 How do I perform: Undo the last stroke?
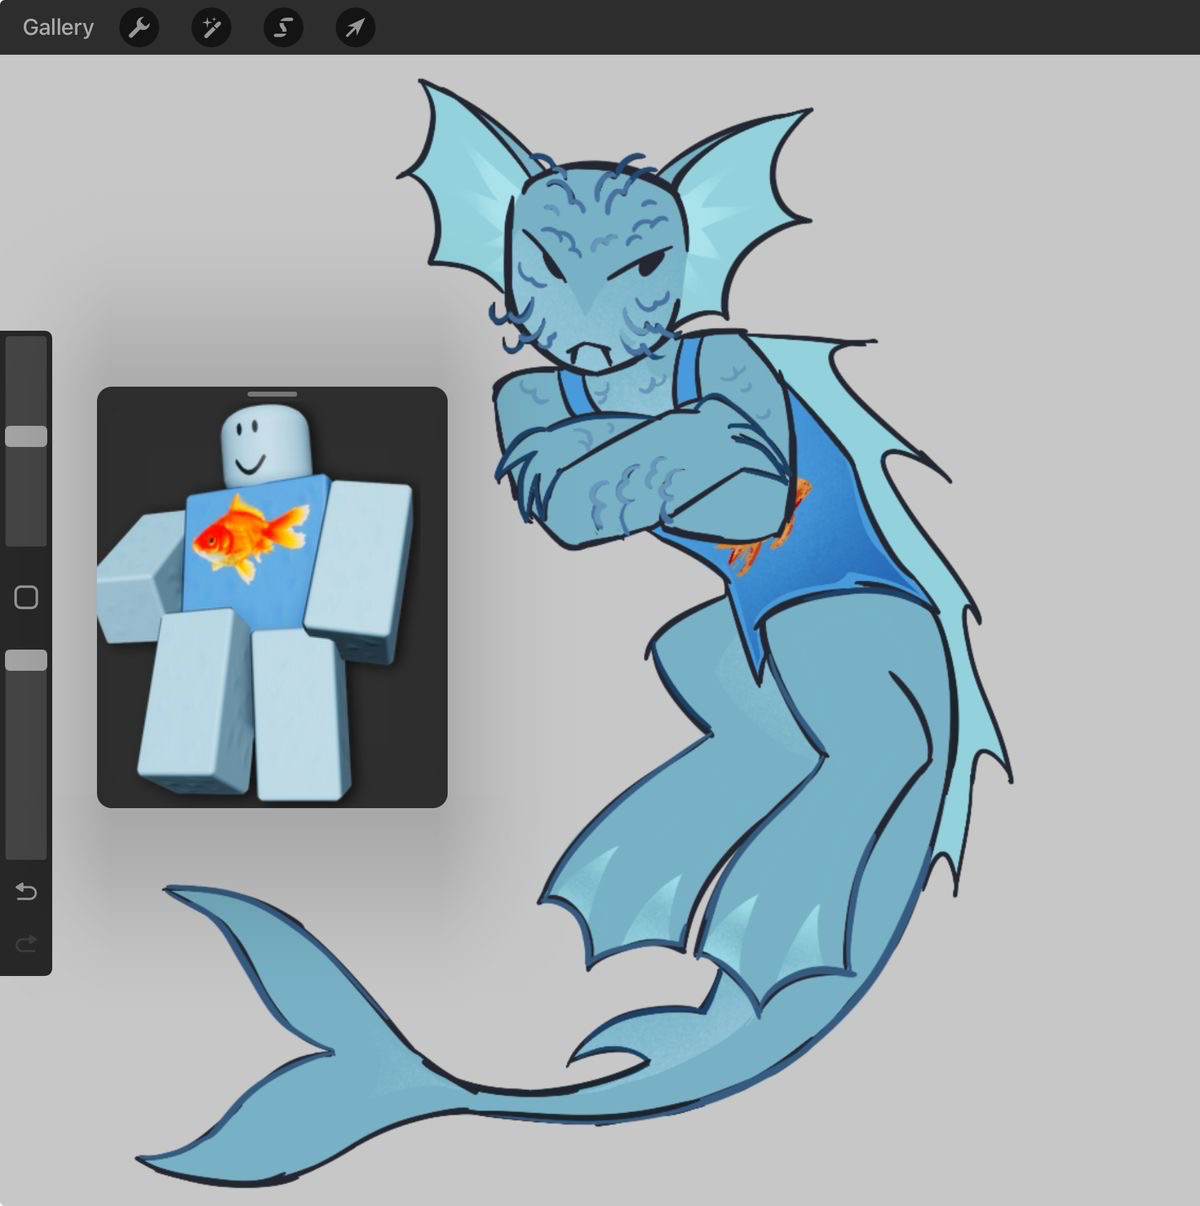click(x=26, y=891)
